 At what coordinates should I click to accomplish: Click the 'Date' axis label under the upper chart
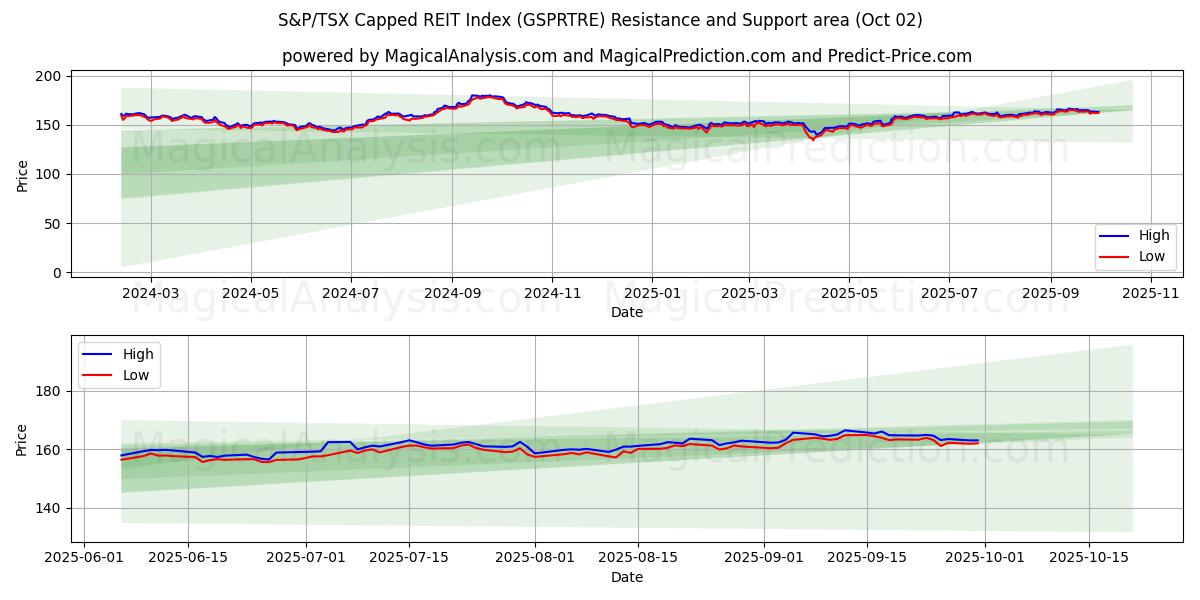(626, 312)
